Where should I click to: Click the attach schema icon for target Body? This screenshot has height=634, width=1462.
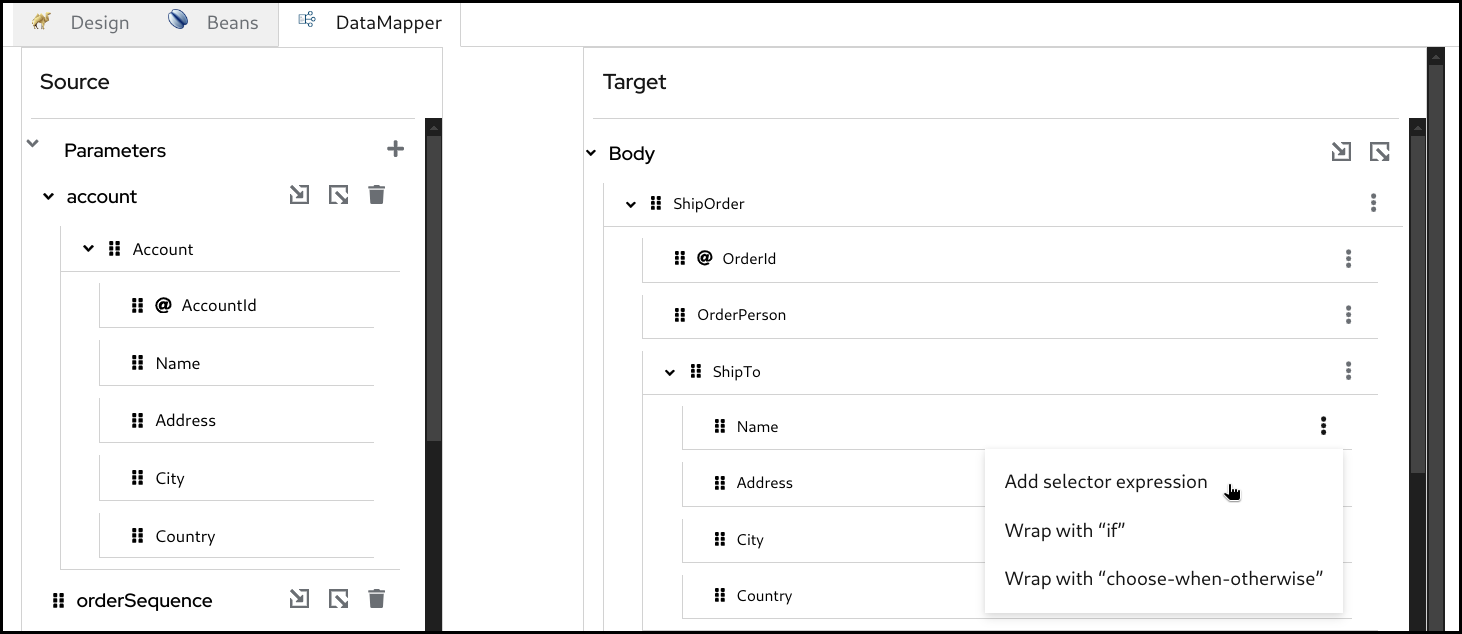click(x=1341, y=152)
